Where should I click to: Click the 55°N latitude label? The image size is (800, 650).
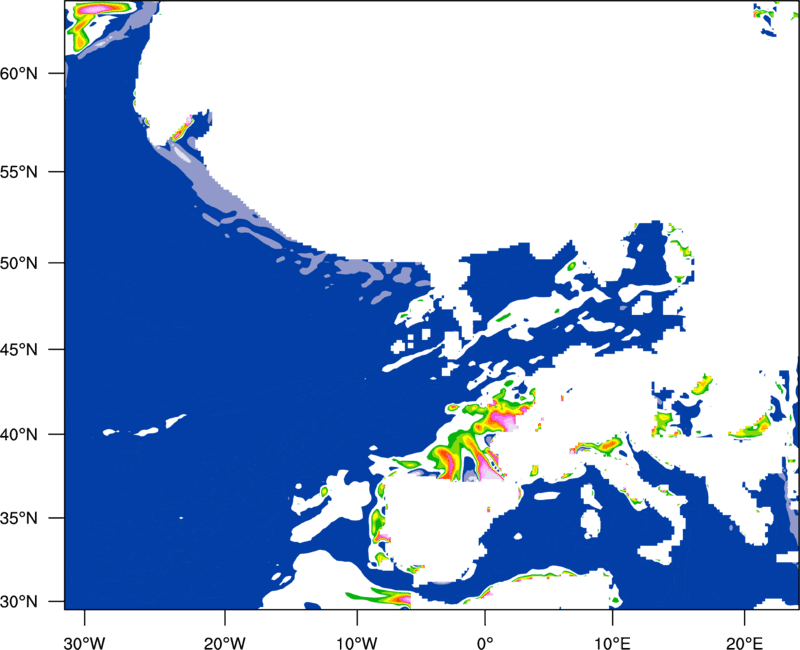click(19, 172)
